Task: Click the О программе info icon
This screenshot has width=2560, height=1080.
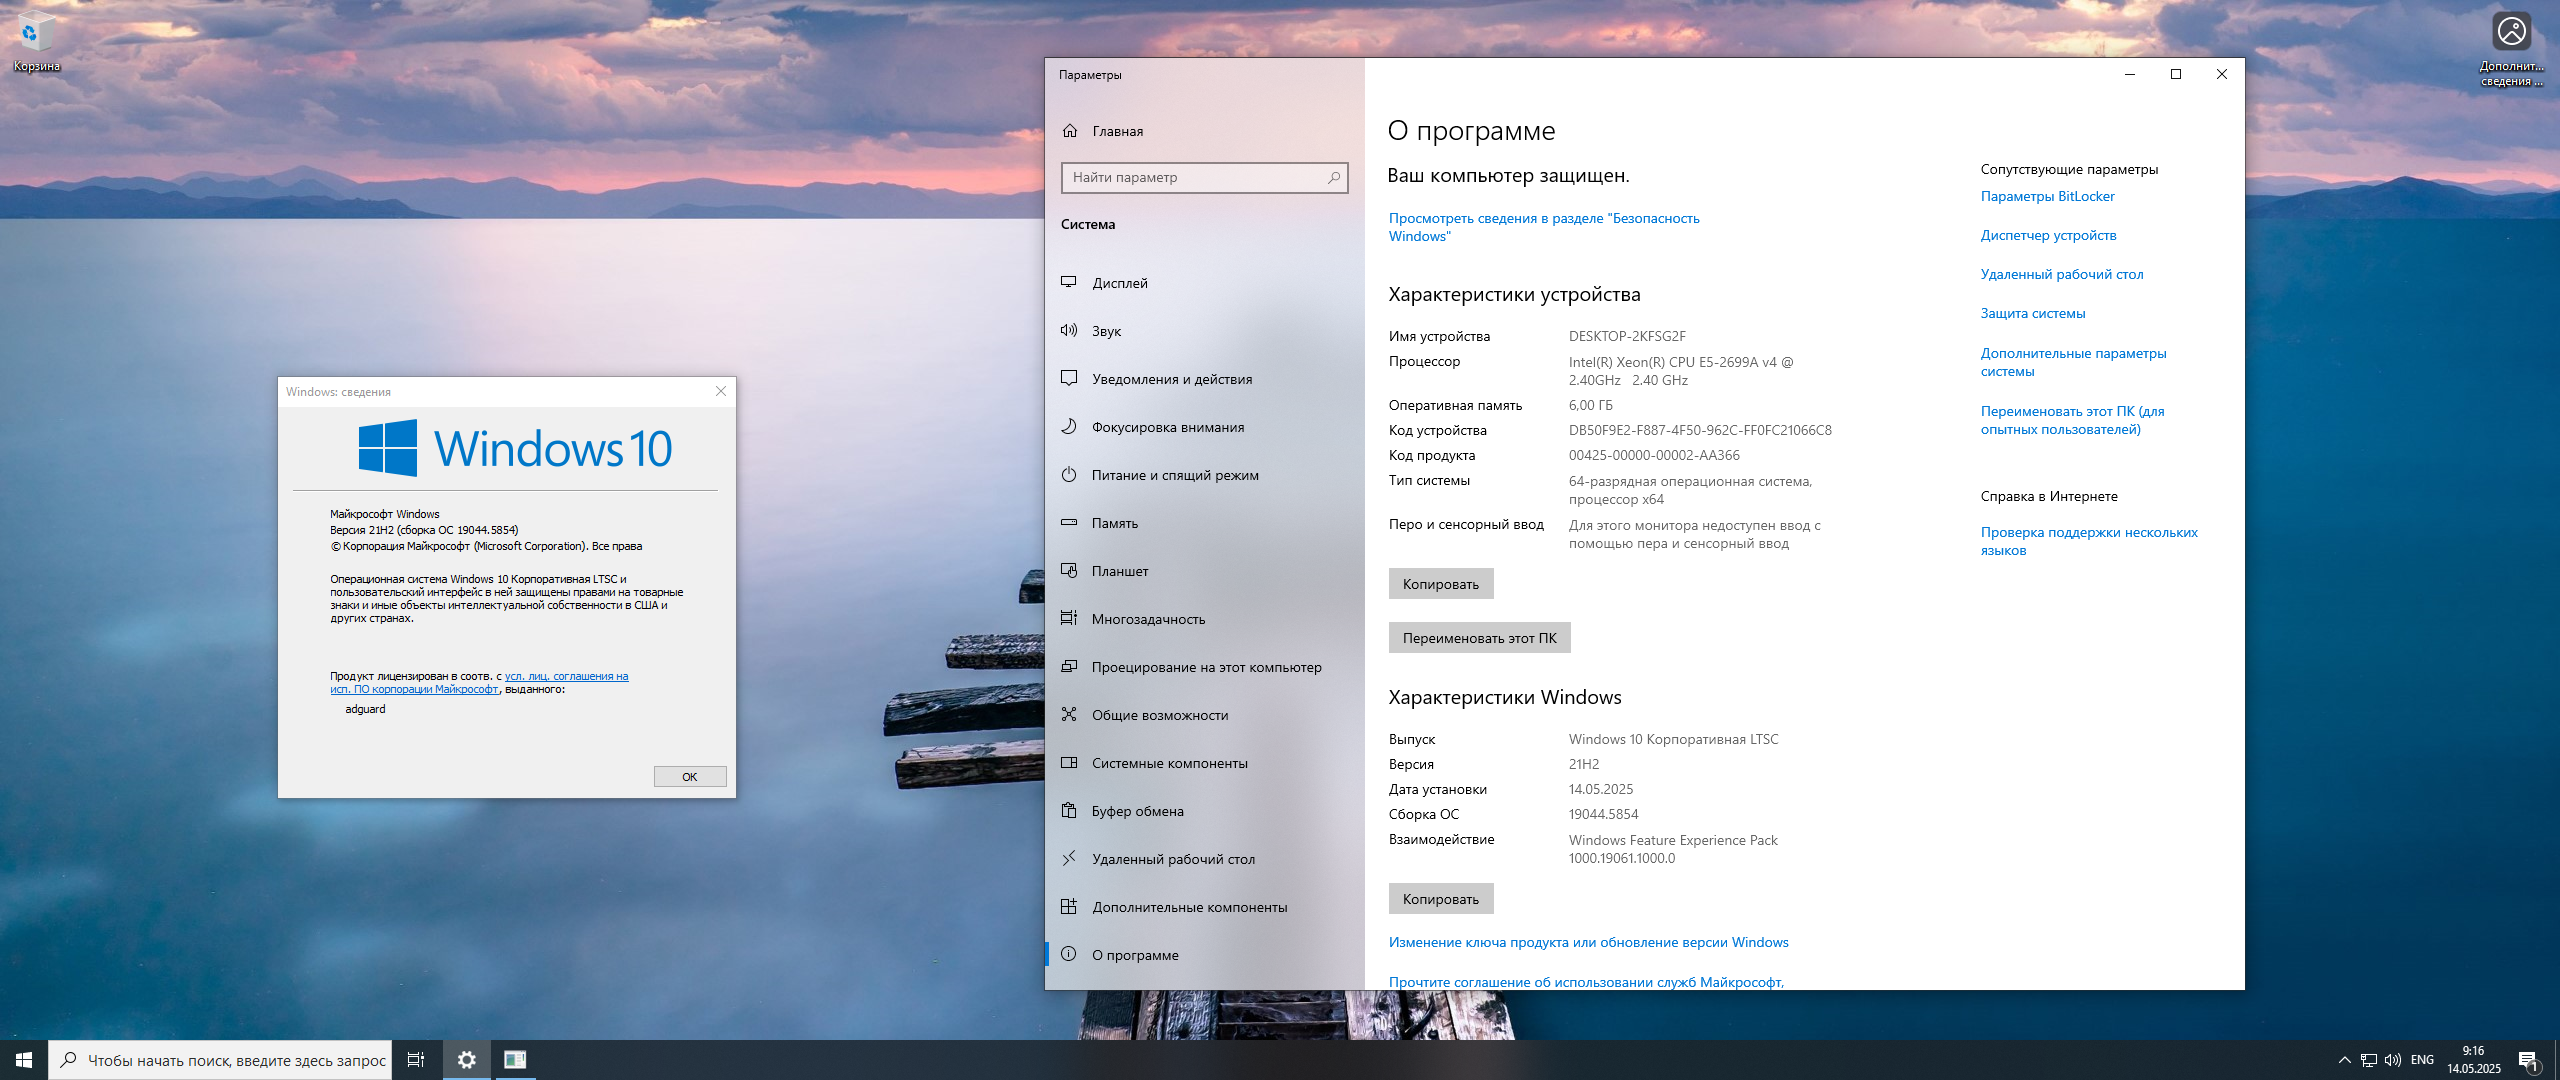Action: (1069, 955)
